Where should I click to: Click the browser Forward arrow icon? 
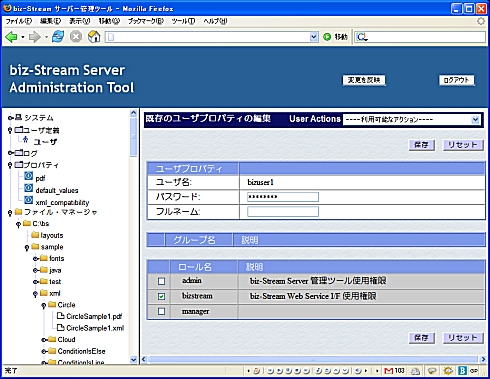pos(35,37)
